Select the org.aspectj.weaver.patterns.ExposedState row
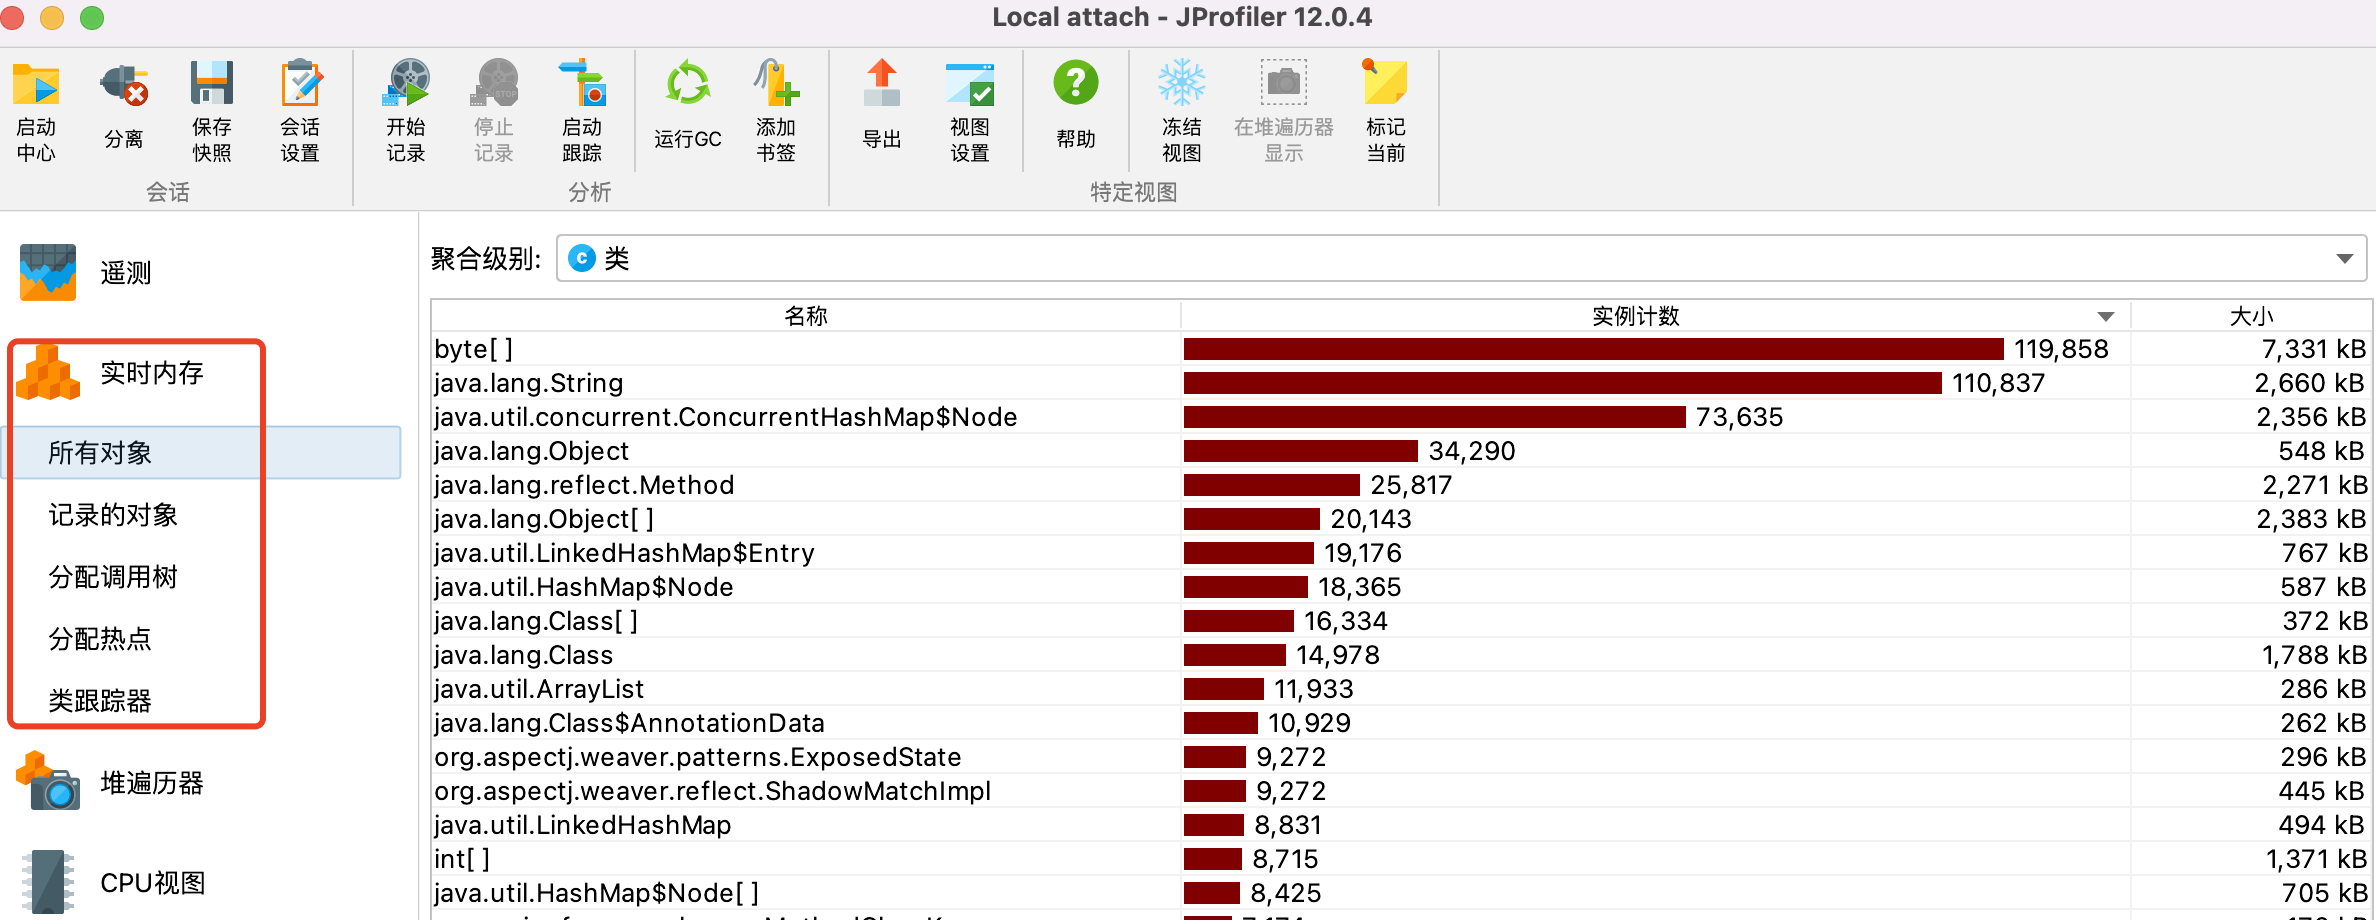This screenshot has height=920, width=2376. (x=1401, y=757)
